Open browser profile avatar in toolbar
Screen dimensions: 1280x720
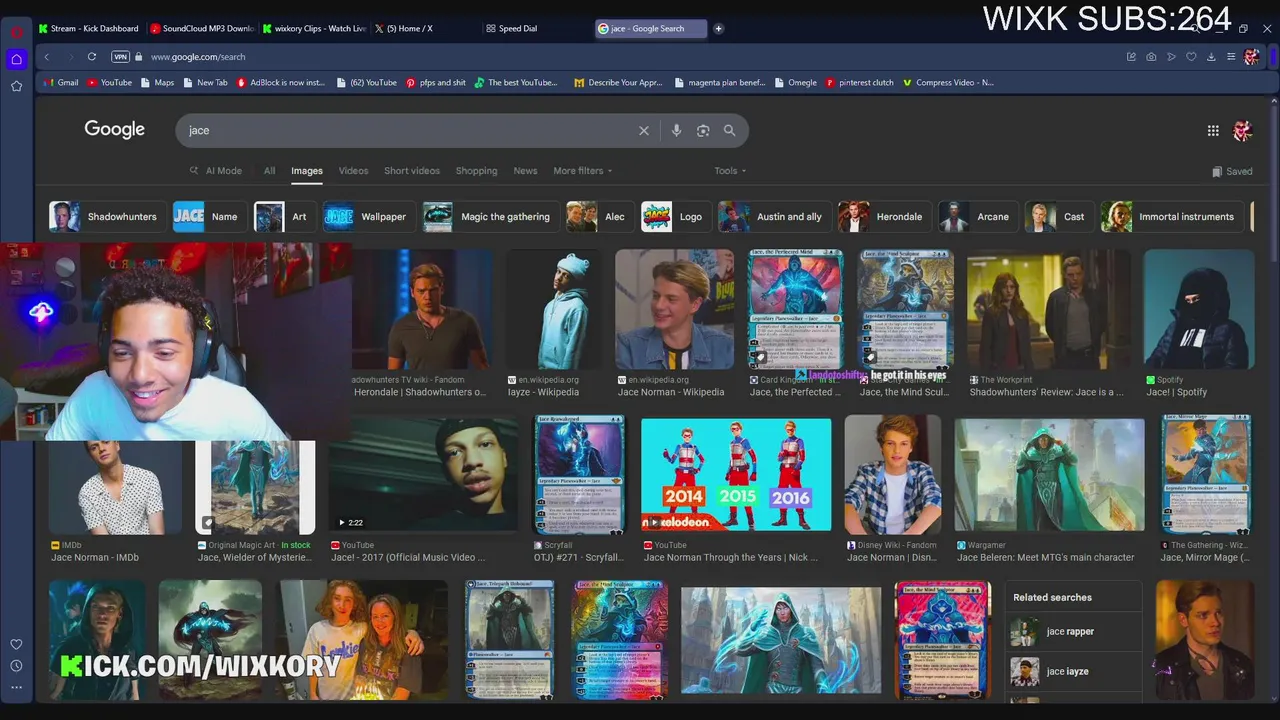click(x=1252, y=57)
